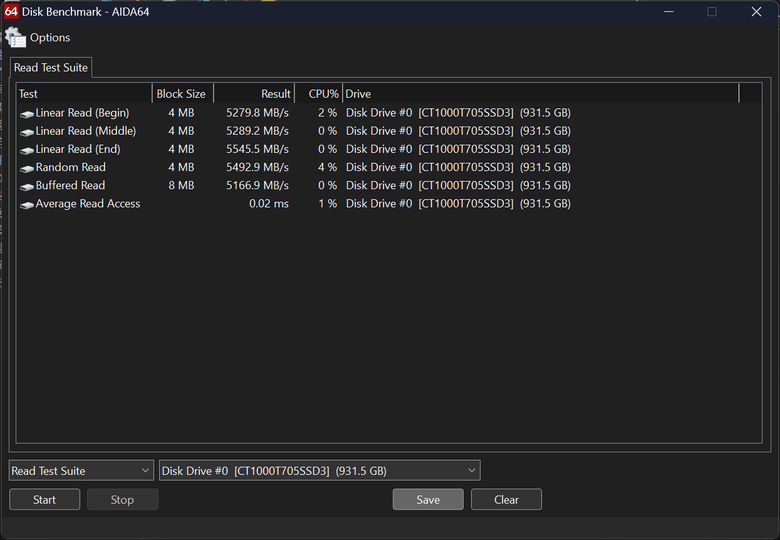780x540 pixels.
Task: Save the benchmark results
Action: [x=428, y=499]
